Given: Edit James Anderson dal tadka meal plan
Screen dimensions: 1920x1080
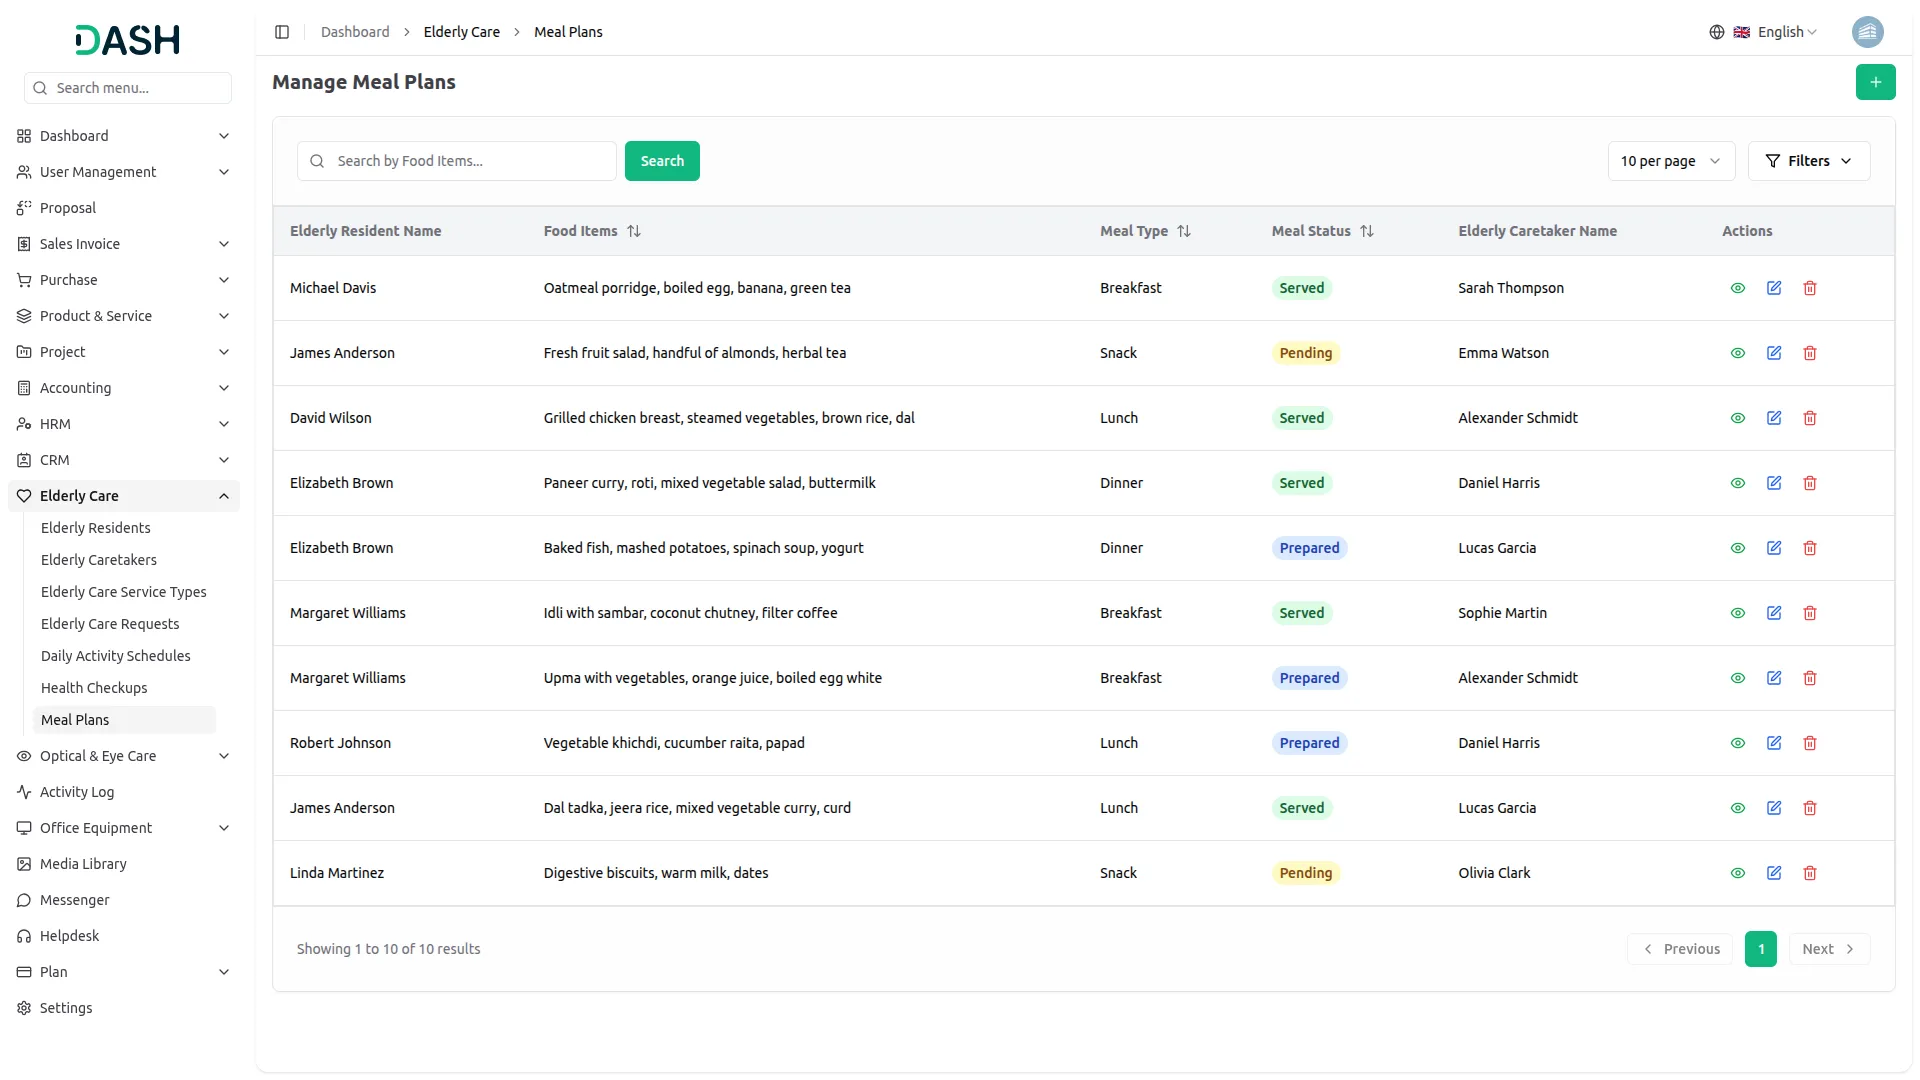Looking at the screenshot, I should click(x=1773, y=808).
